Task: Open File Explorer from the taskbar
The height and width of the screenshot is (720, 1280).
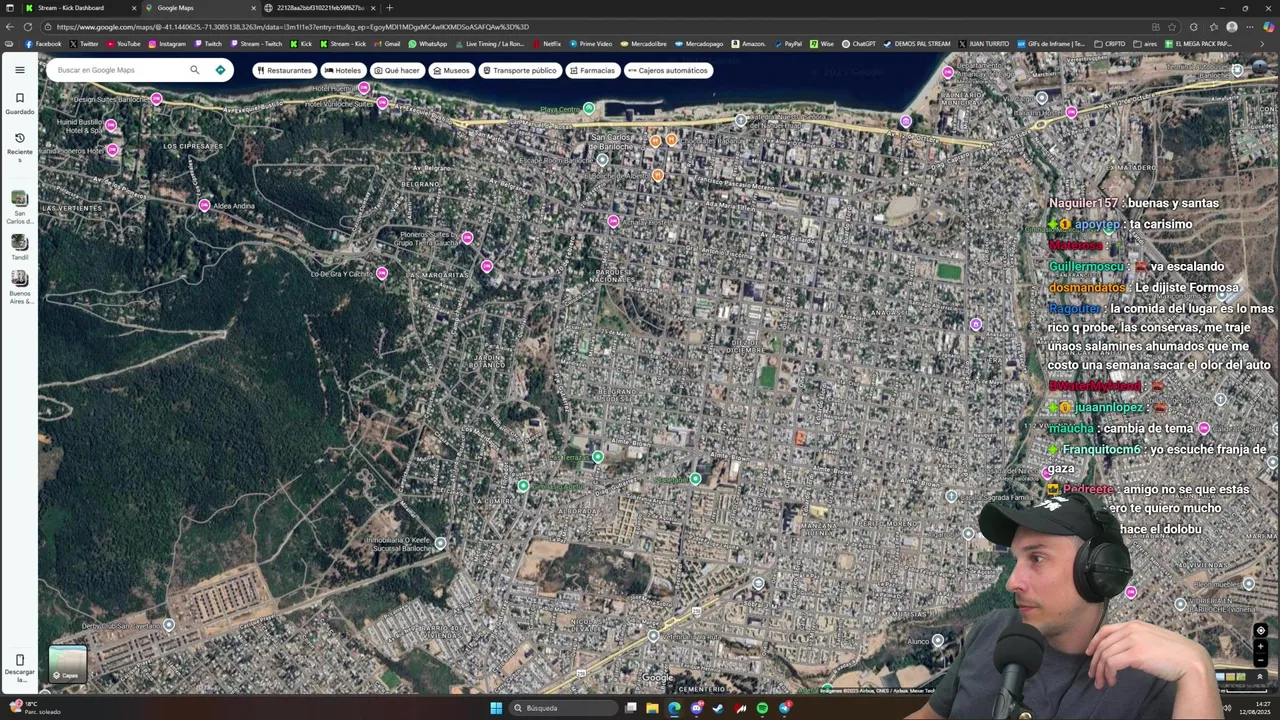Action: click(652, 708)
